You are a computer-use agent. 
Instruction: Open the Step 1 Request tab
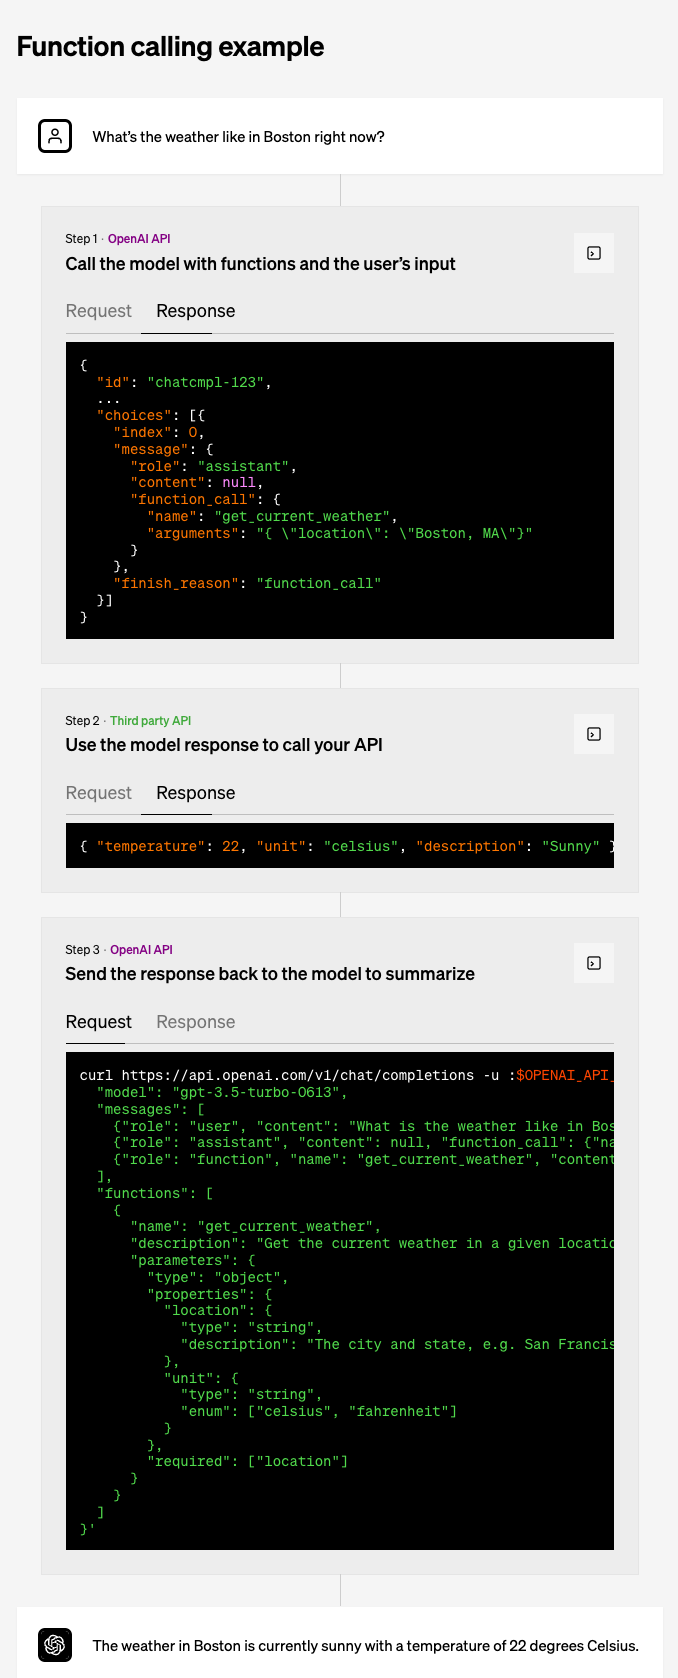99,311
